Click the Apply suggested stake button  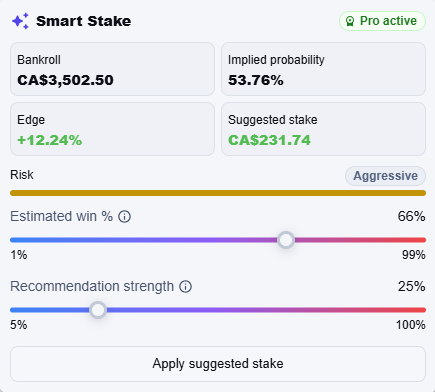coord(218,364)
